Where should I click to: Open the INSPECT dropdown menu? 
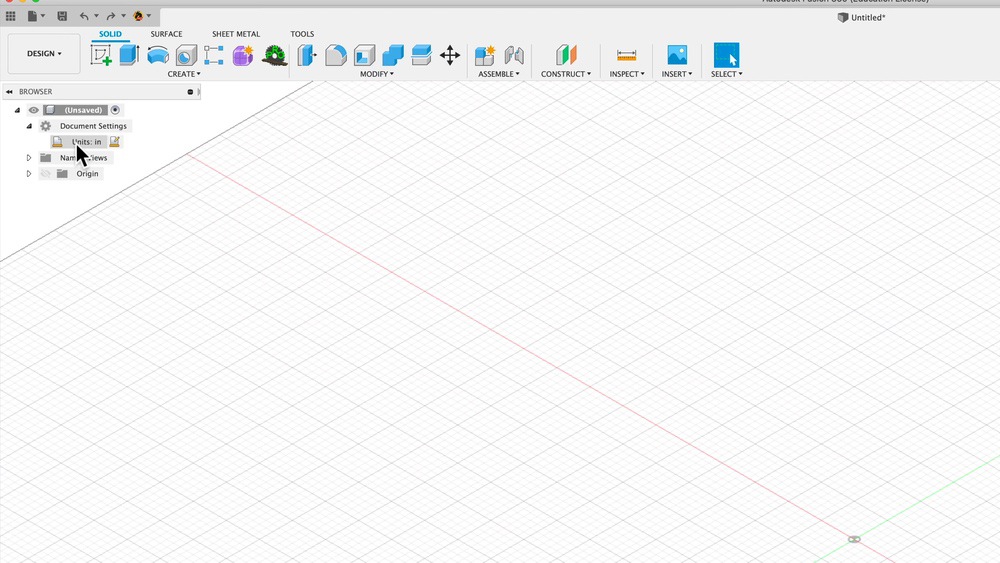pyautogui.click(x=626, y=74)
